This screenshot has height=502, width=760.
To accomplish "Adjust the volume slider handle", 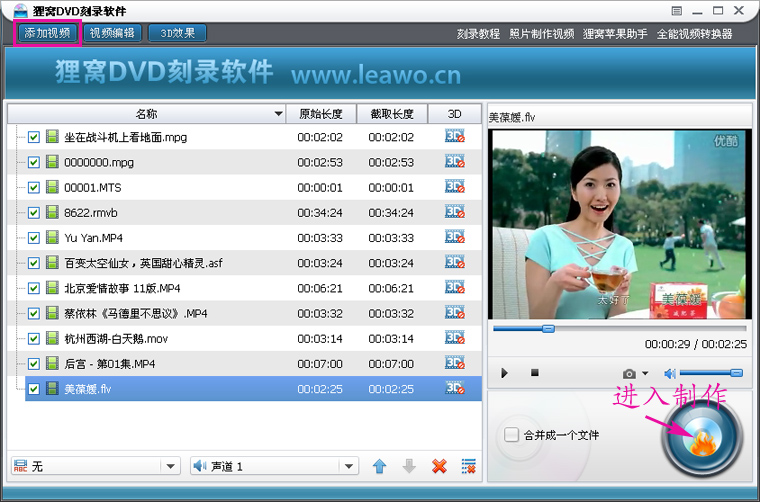I will tap(736, 373).
